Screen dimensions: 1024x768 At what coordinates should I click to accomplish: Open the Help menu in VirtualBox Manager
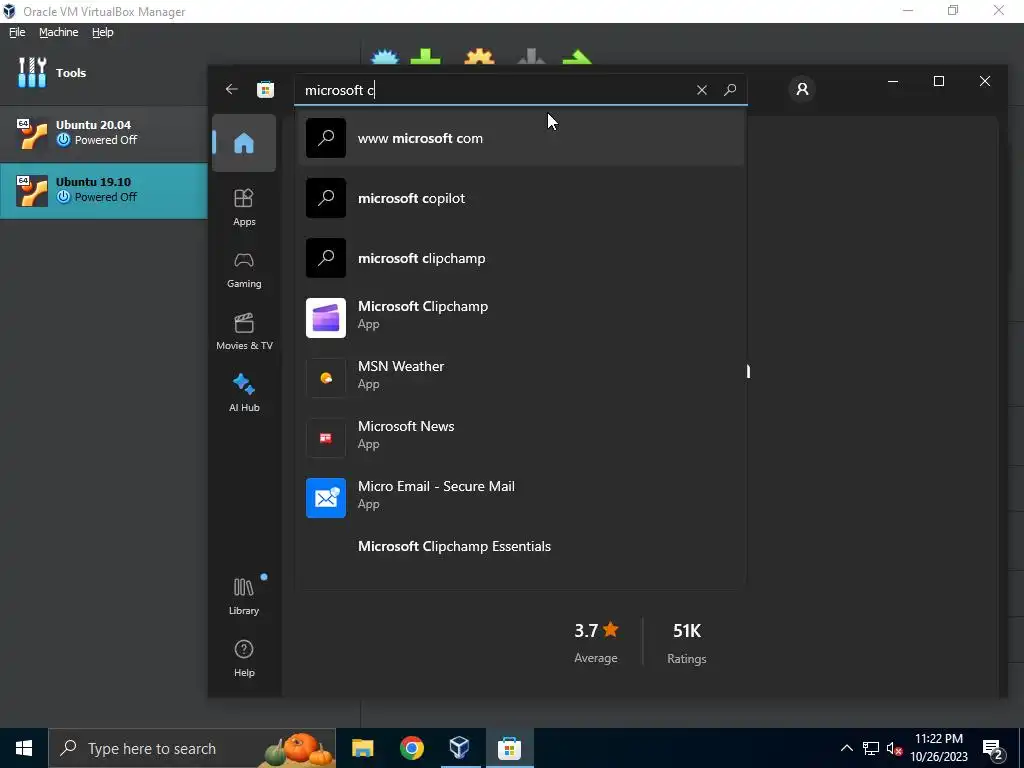(x=103, y=32)
